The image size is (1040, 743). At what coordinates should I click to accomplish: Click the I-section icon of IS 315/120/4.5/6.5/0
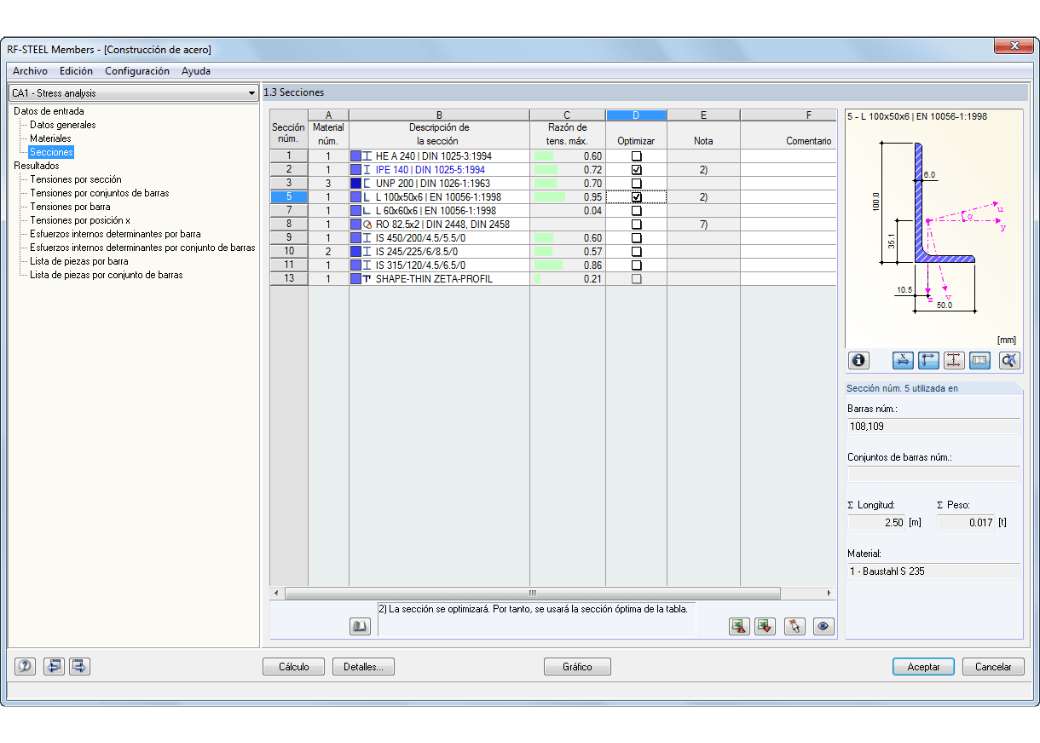point(367,265)
